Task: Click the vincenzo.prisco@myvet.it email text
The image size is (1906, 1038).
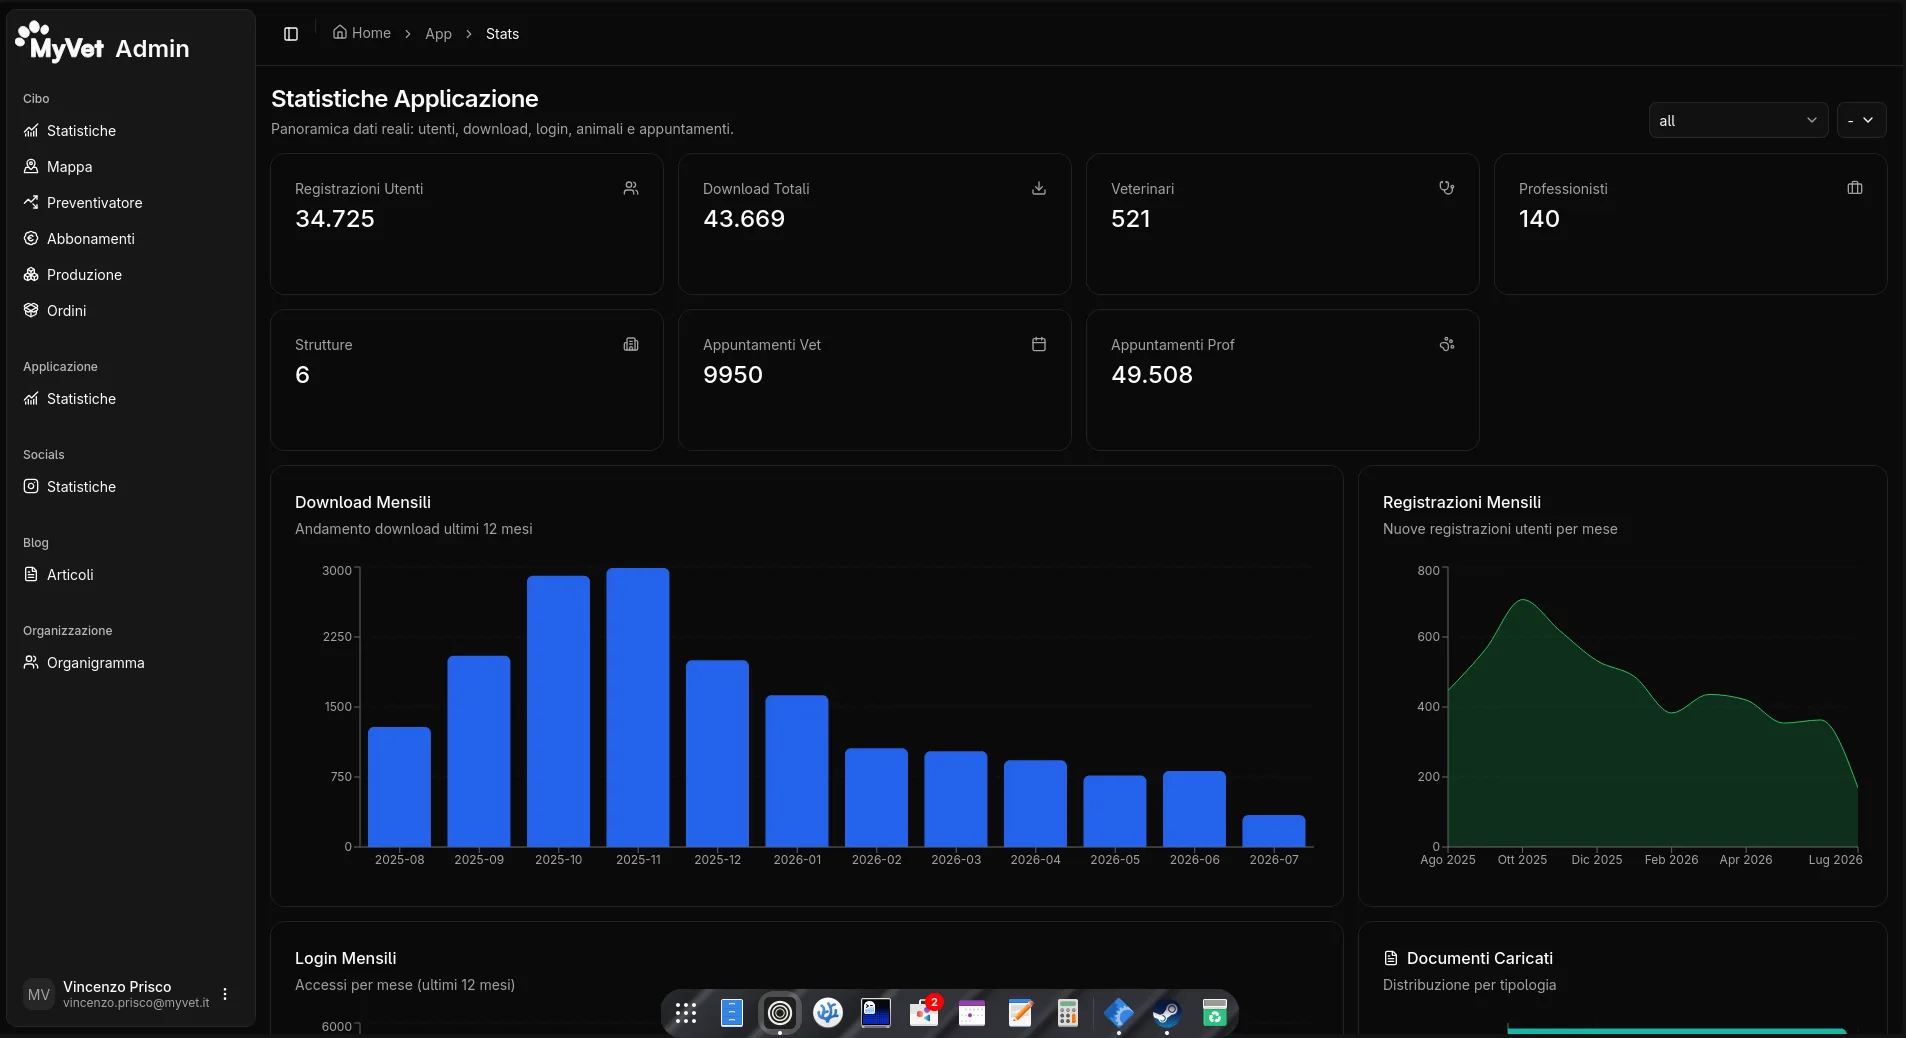Action: point(136,1003)
